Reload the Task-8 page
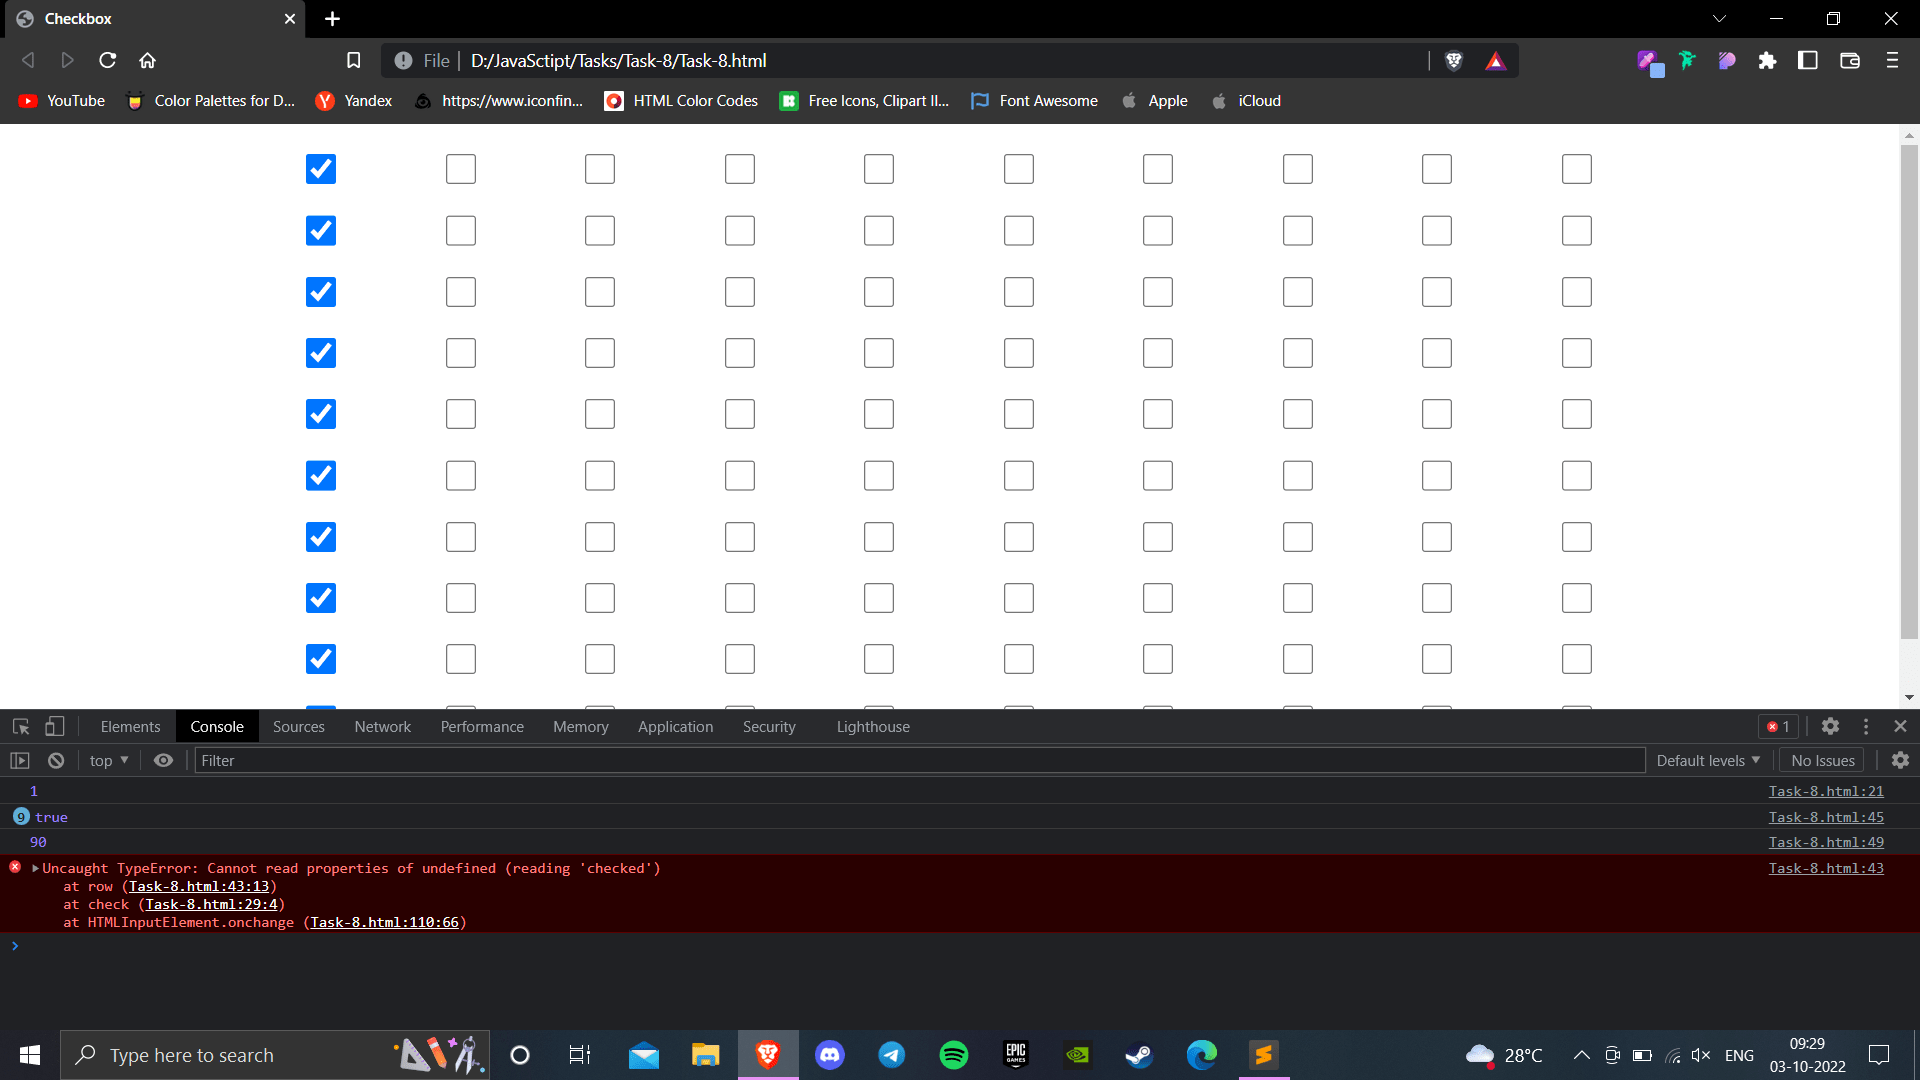Viewport: 1920px width, 1080px height. pyautogui.click(x=107, y=60)
